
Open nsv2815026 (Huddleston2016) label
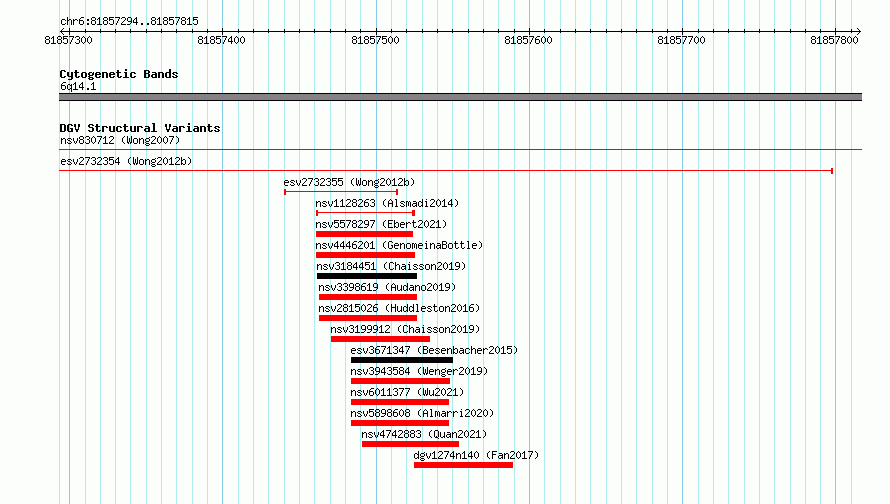click(x=399, y=308)
